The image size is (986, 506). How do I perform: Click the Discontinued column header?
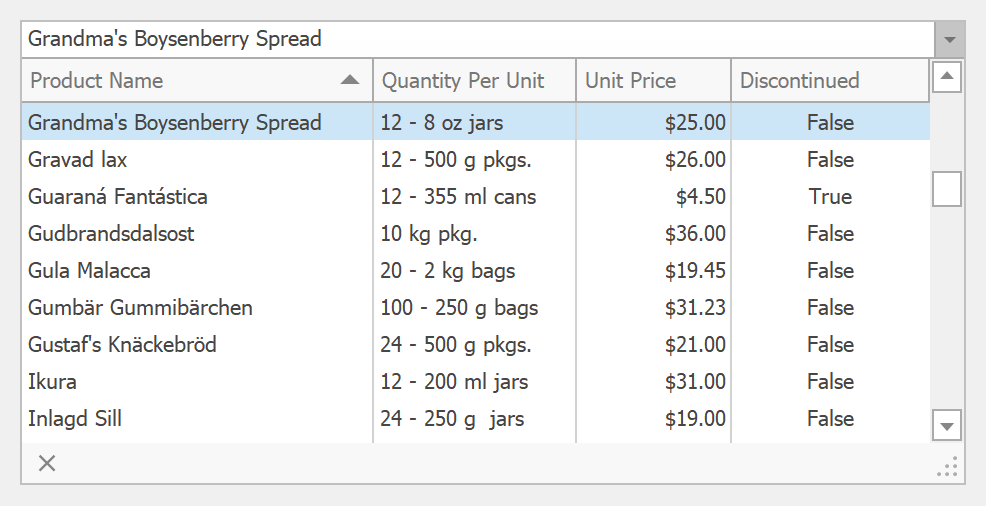[x=830, y=81]
